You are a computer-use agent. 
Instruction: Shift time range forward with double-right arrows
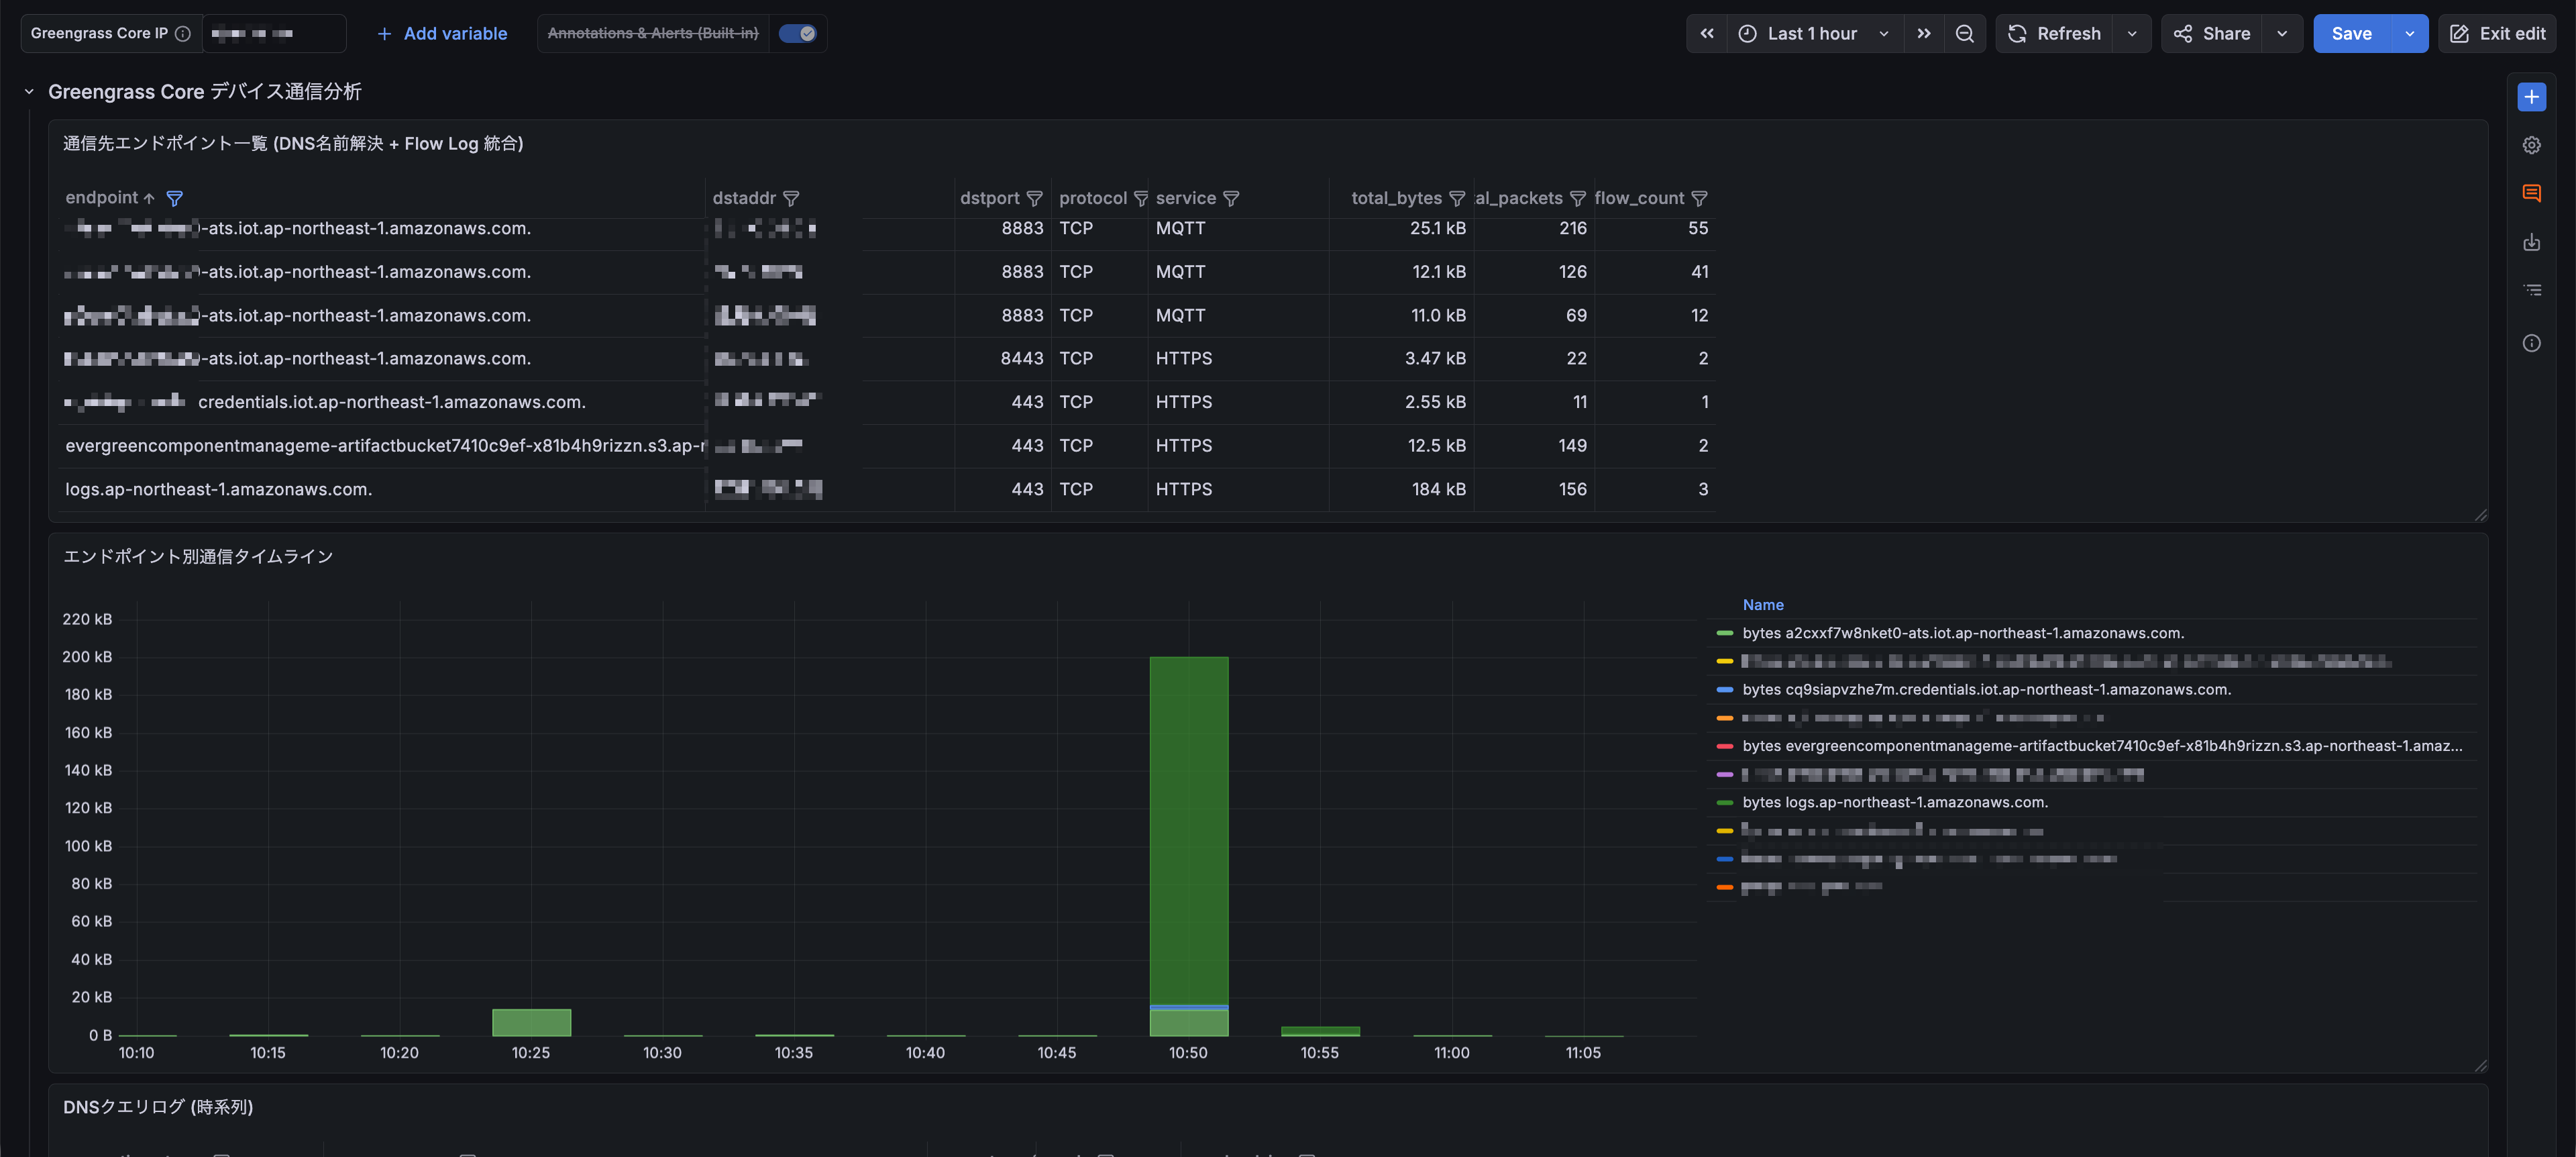(1924, 33)
